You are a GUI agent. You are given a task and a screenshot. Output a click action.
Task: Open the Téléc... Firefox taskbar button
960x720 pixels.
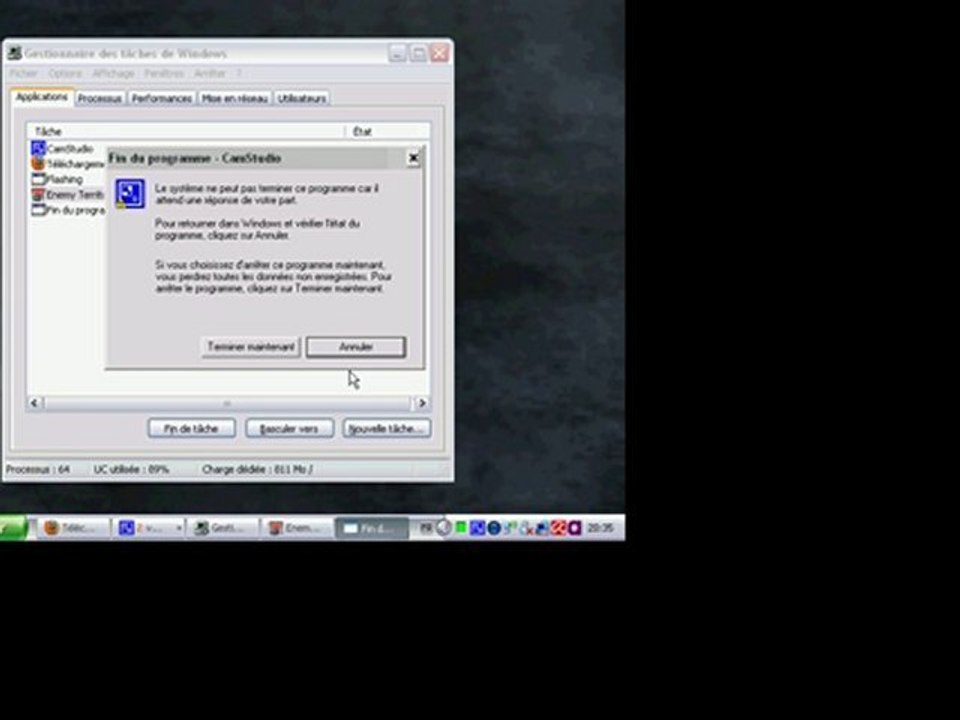pos(73,528)
